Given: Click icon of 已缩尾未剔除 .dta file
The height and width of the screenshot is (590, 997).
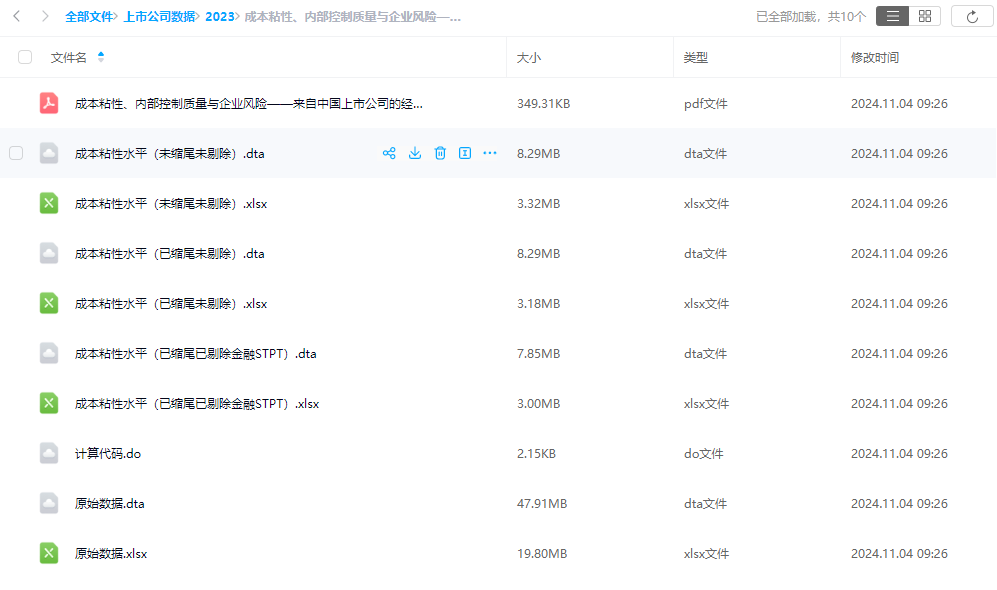Looking at the screenshot, I should [49, 253].
